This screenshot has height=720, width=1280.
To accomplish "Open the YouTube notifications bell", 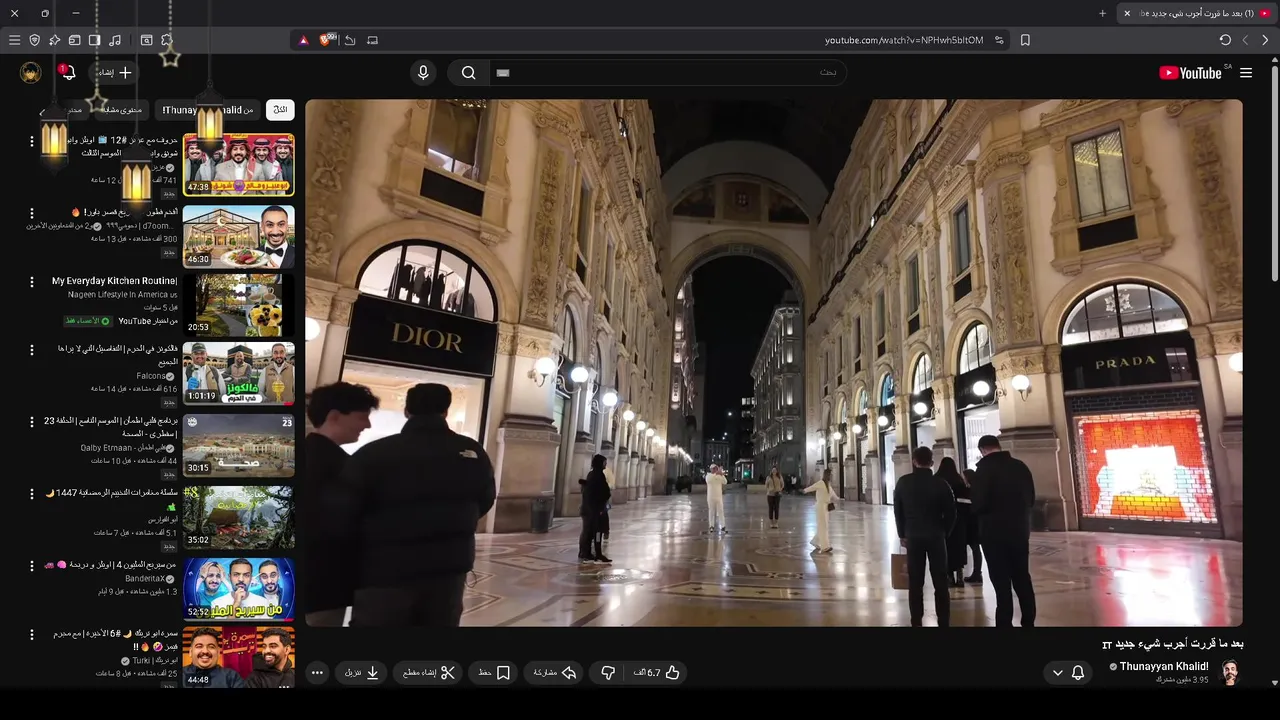I will (68, 73).
